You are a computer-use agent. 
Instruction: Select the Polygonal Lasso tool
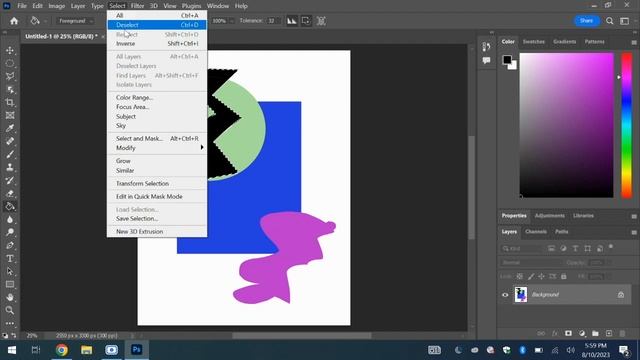pyautogui.click(x=10, y=76)
